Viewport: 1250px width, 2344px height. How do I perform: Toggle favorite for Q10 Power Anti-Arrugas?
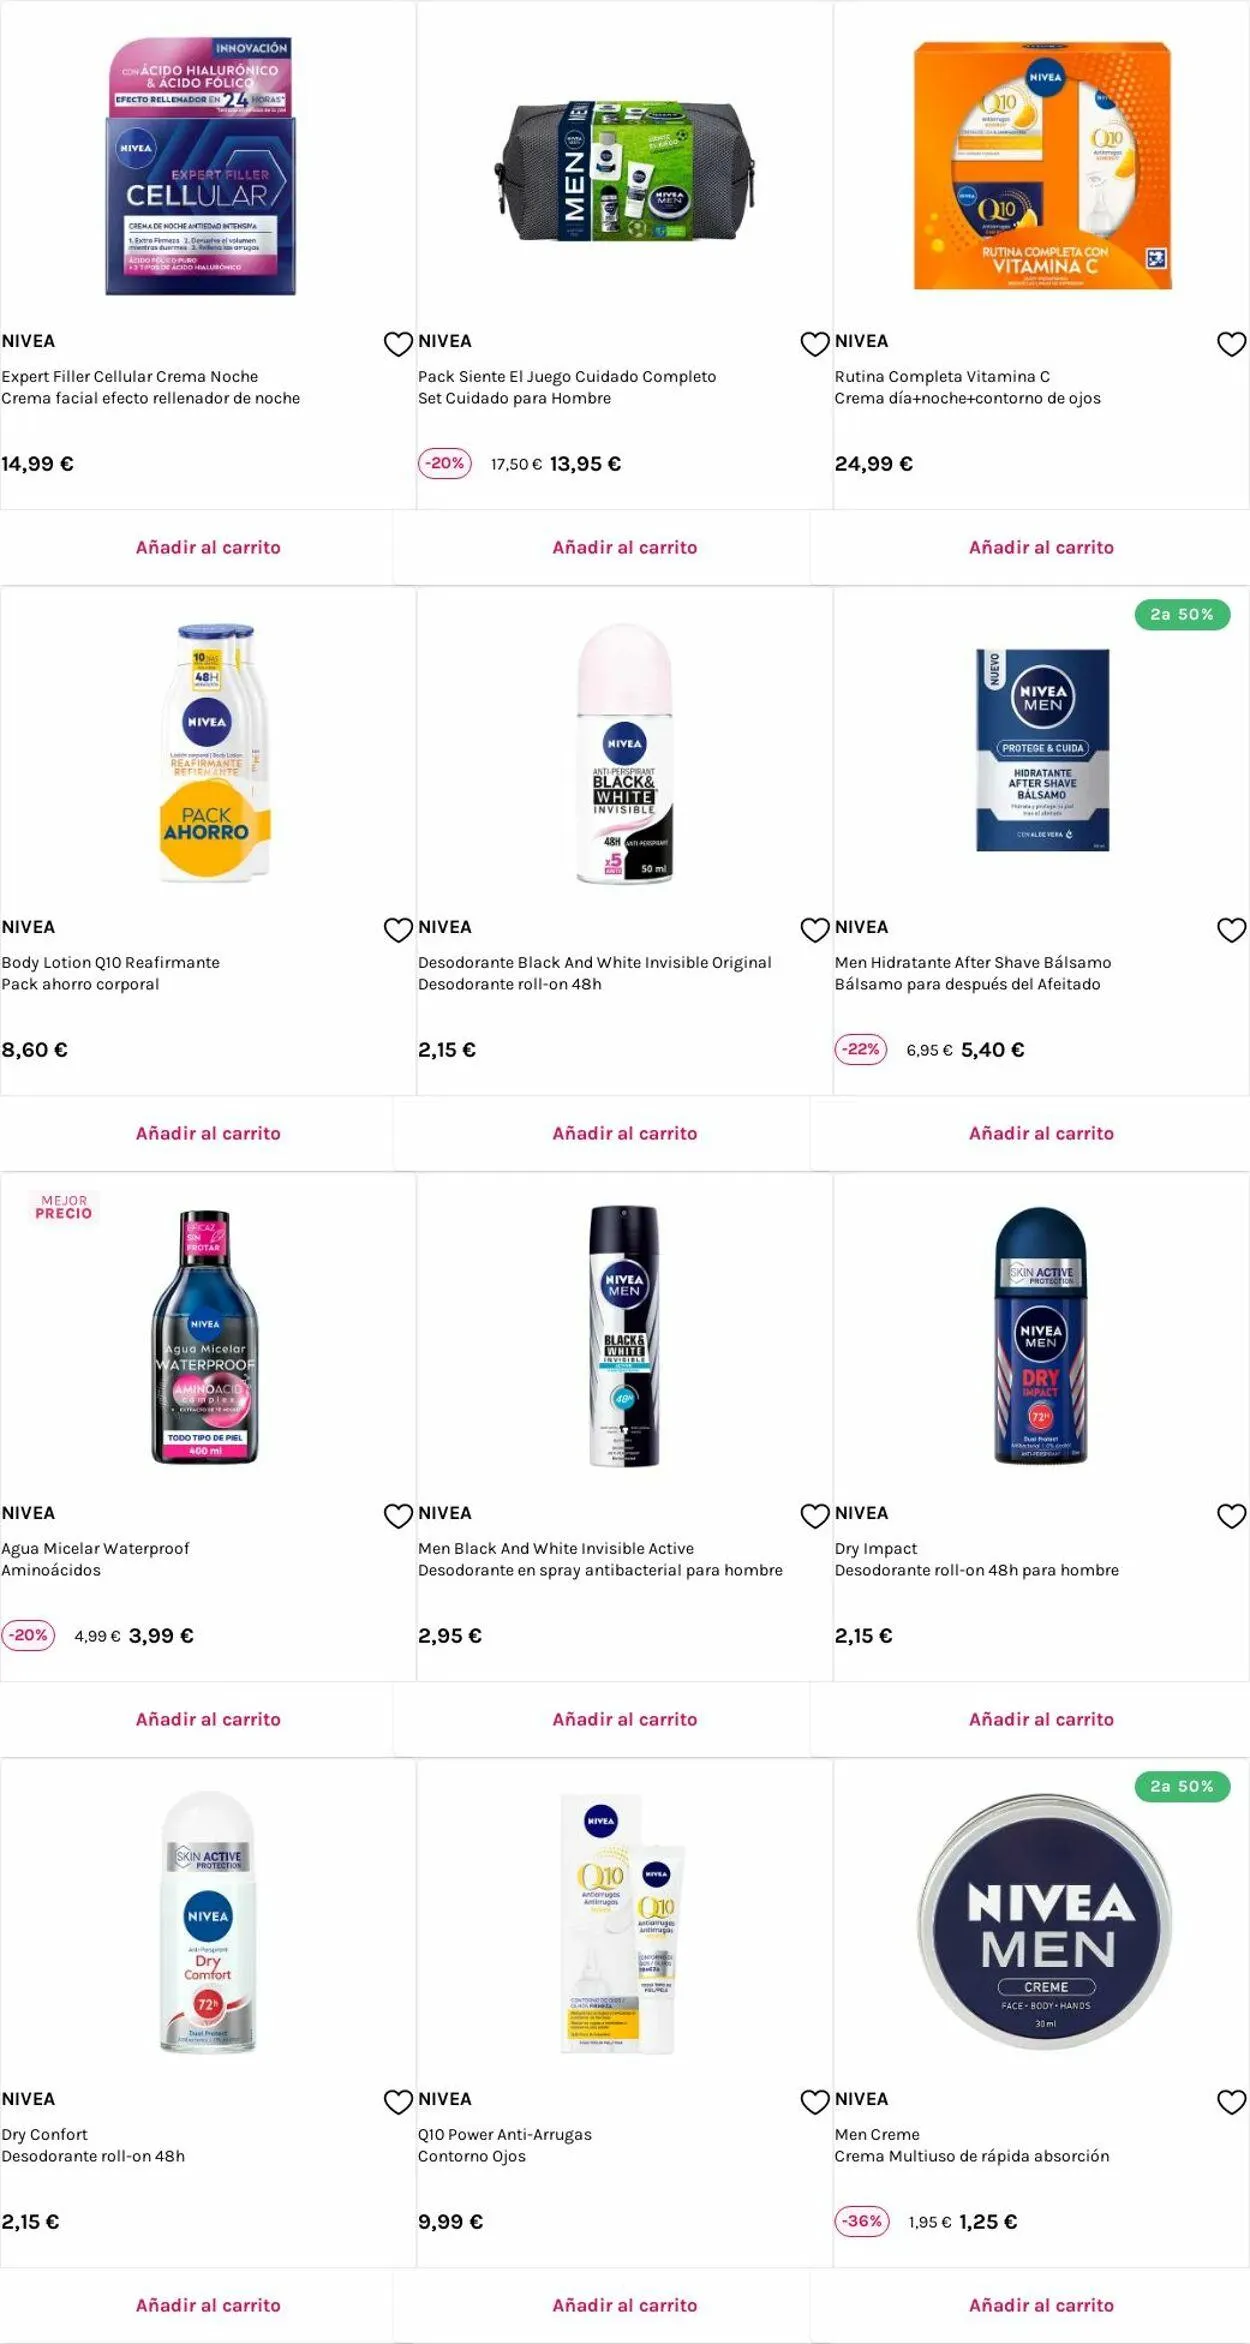point(815,2102)
